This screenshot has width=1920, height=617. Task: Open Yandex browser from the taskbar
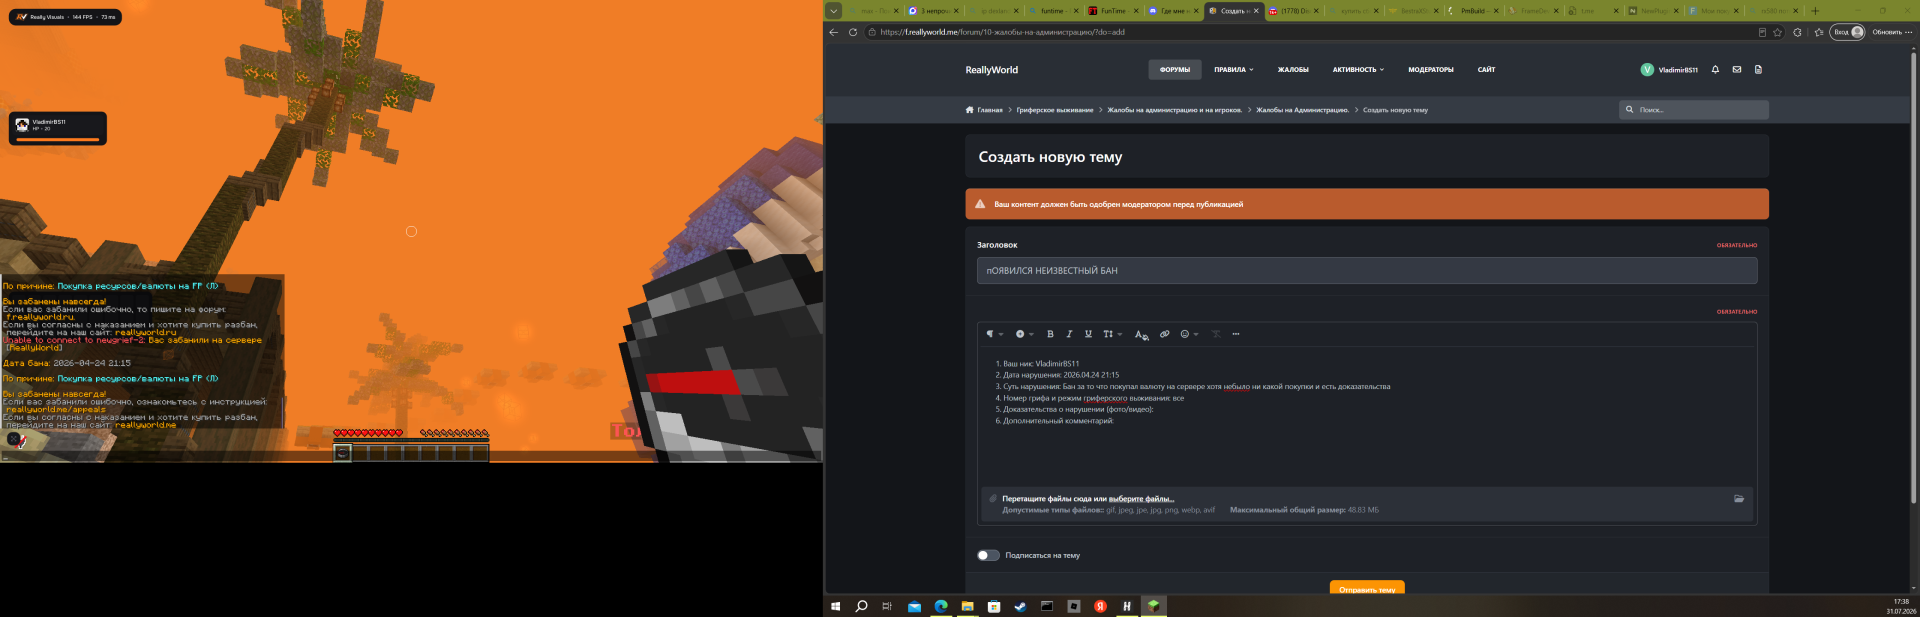pyautogui.click(x=1100, y=606)
